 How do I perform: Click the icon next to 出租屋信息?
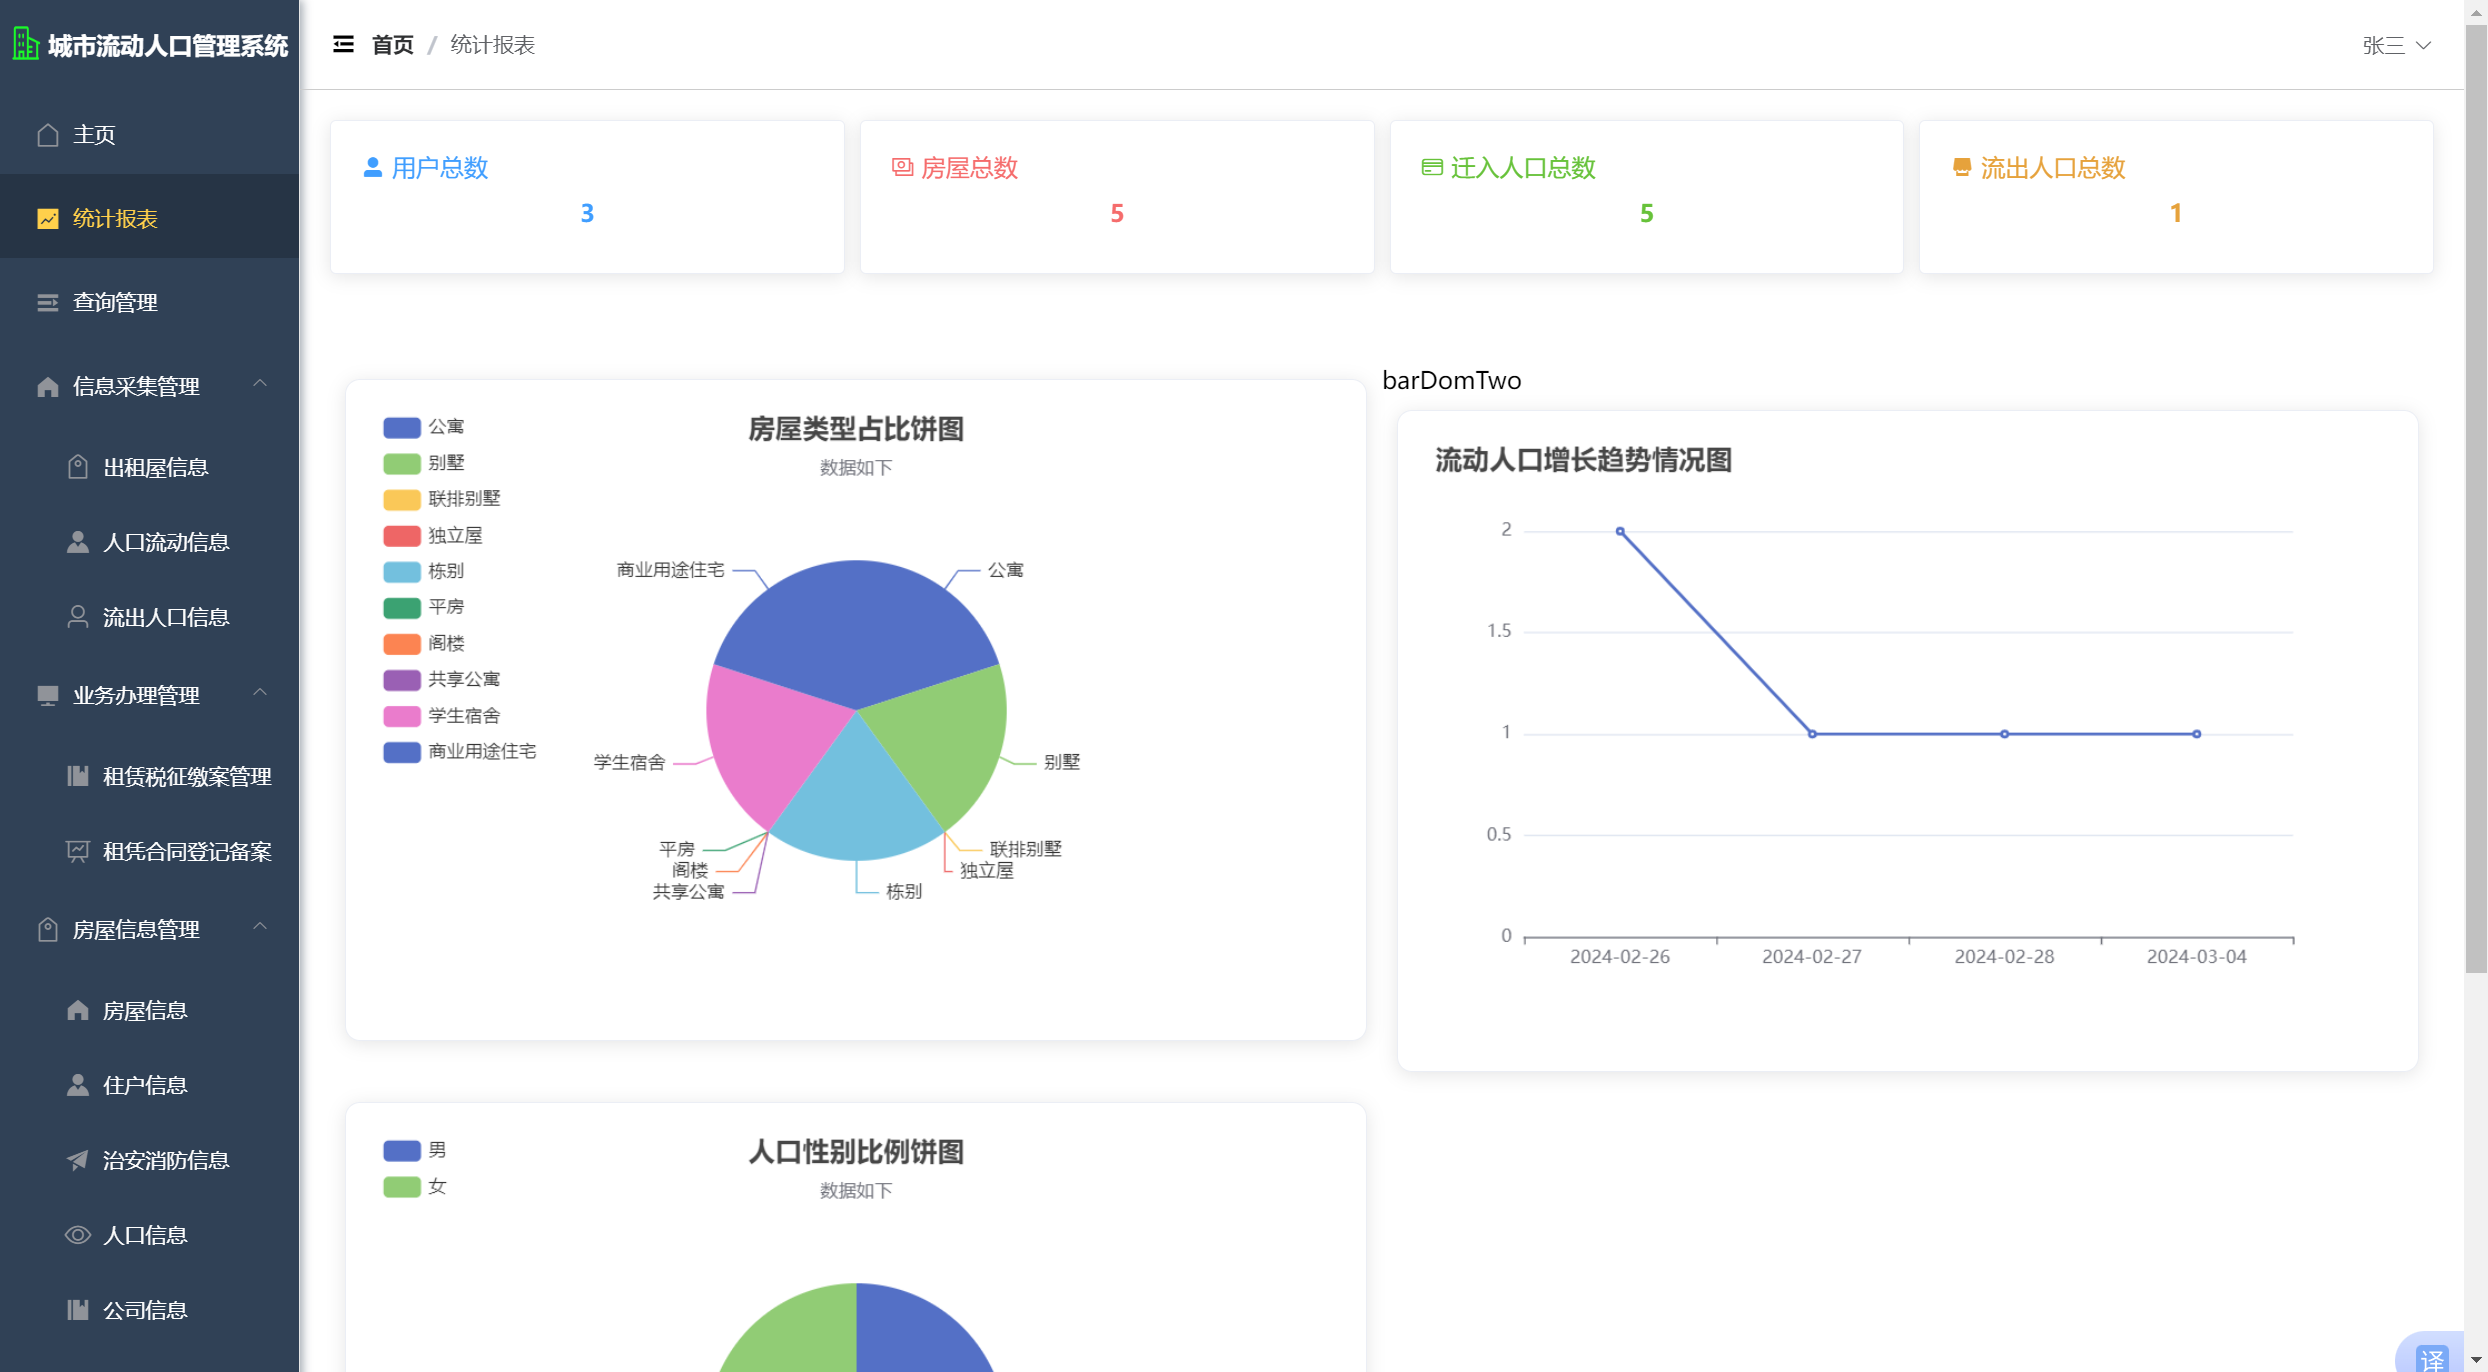point(78,467)
